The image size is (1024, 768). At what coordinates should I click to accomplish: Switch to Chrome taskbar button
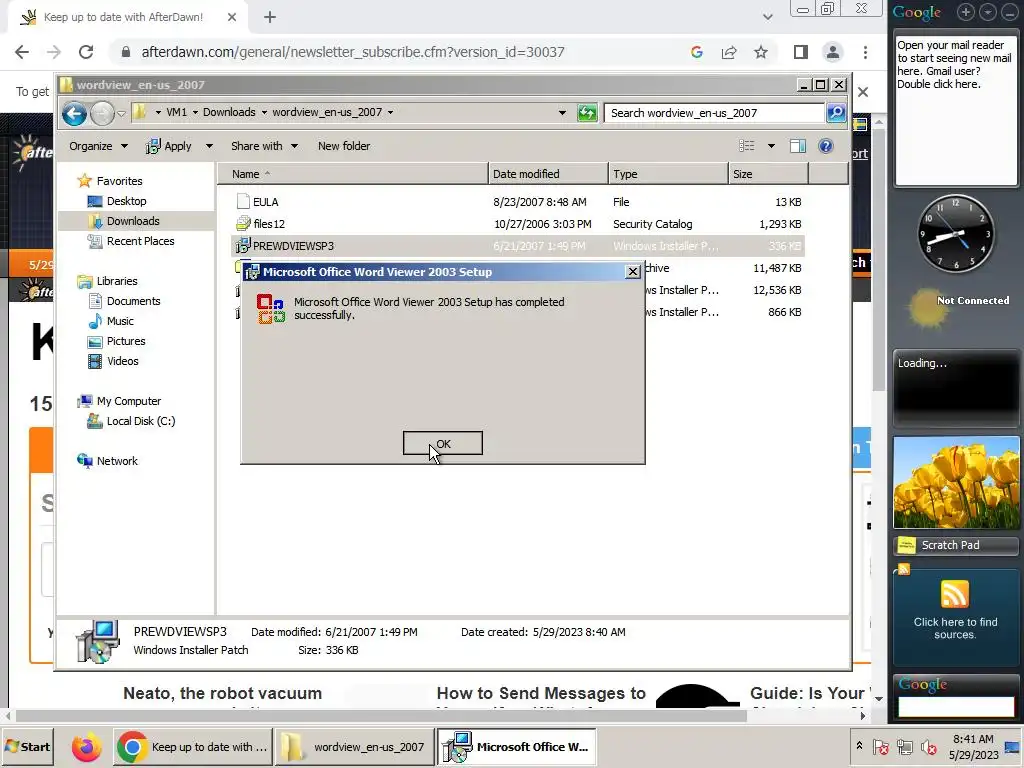coord(193,746)
